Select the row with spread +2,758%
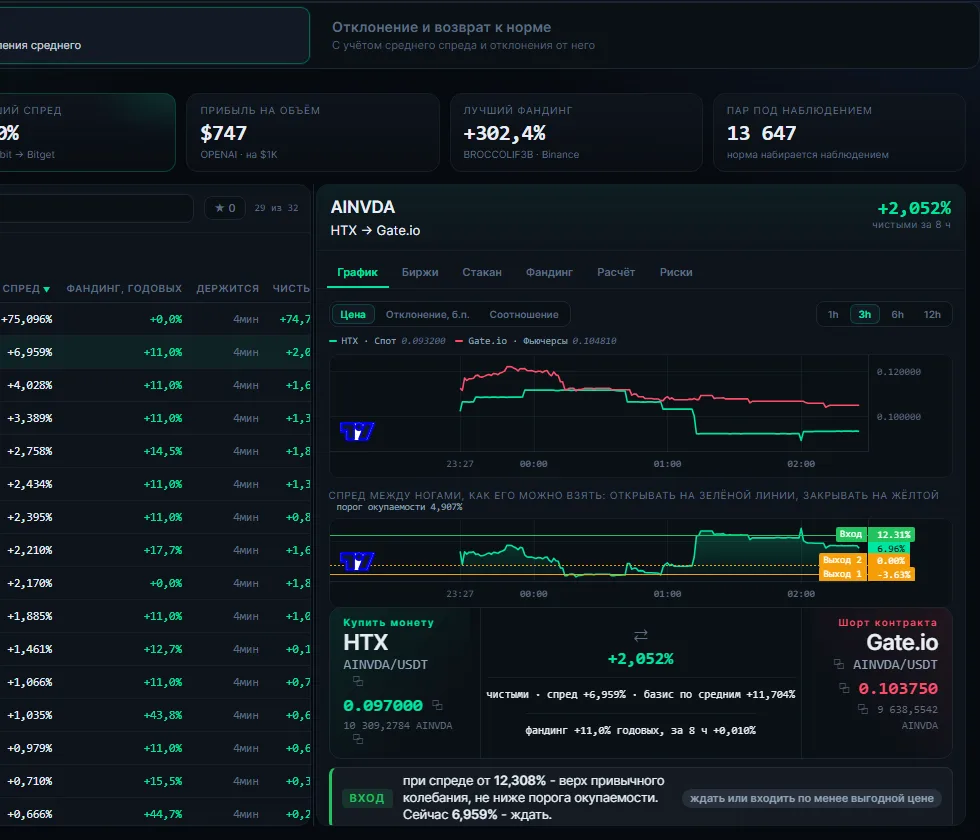Image resolution: width=980 pixels, height=840 pixels. 155,451
